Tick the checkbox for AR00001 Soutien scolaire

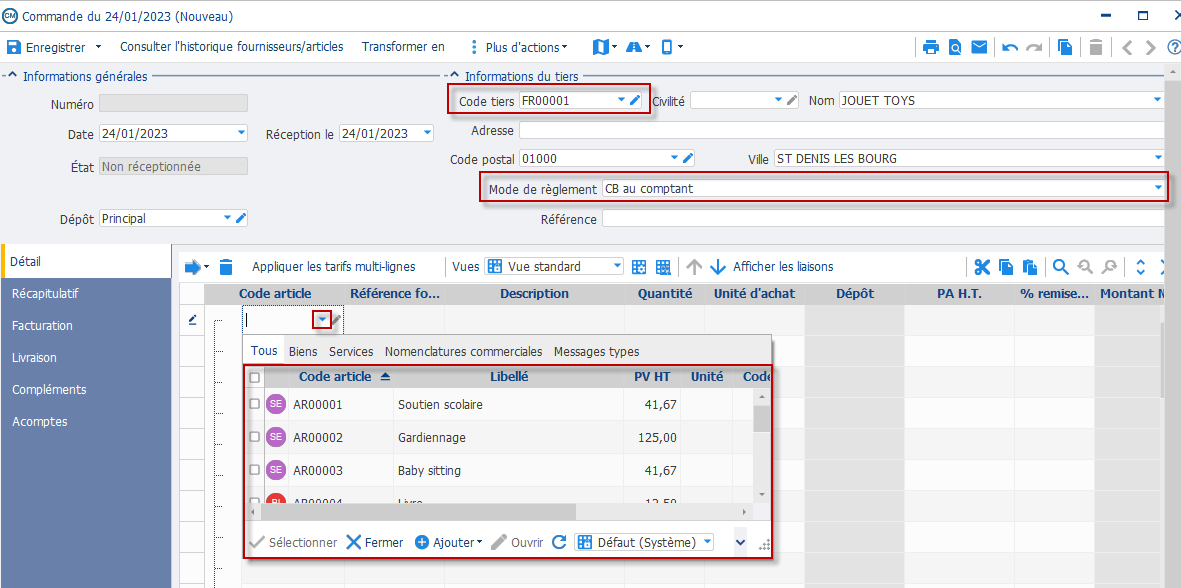point(255,404)
